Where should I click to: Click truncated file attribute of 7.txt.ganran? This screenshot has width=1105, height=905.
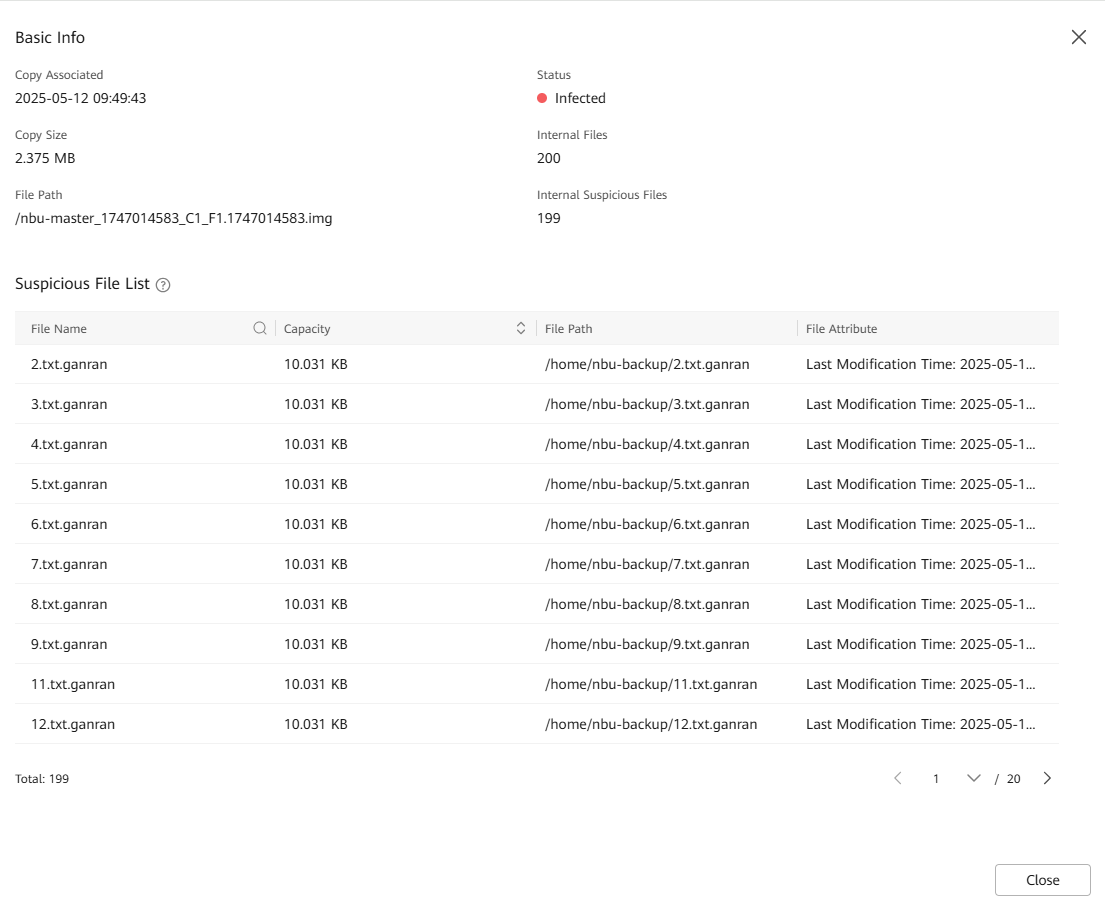pos(920,564)
